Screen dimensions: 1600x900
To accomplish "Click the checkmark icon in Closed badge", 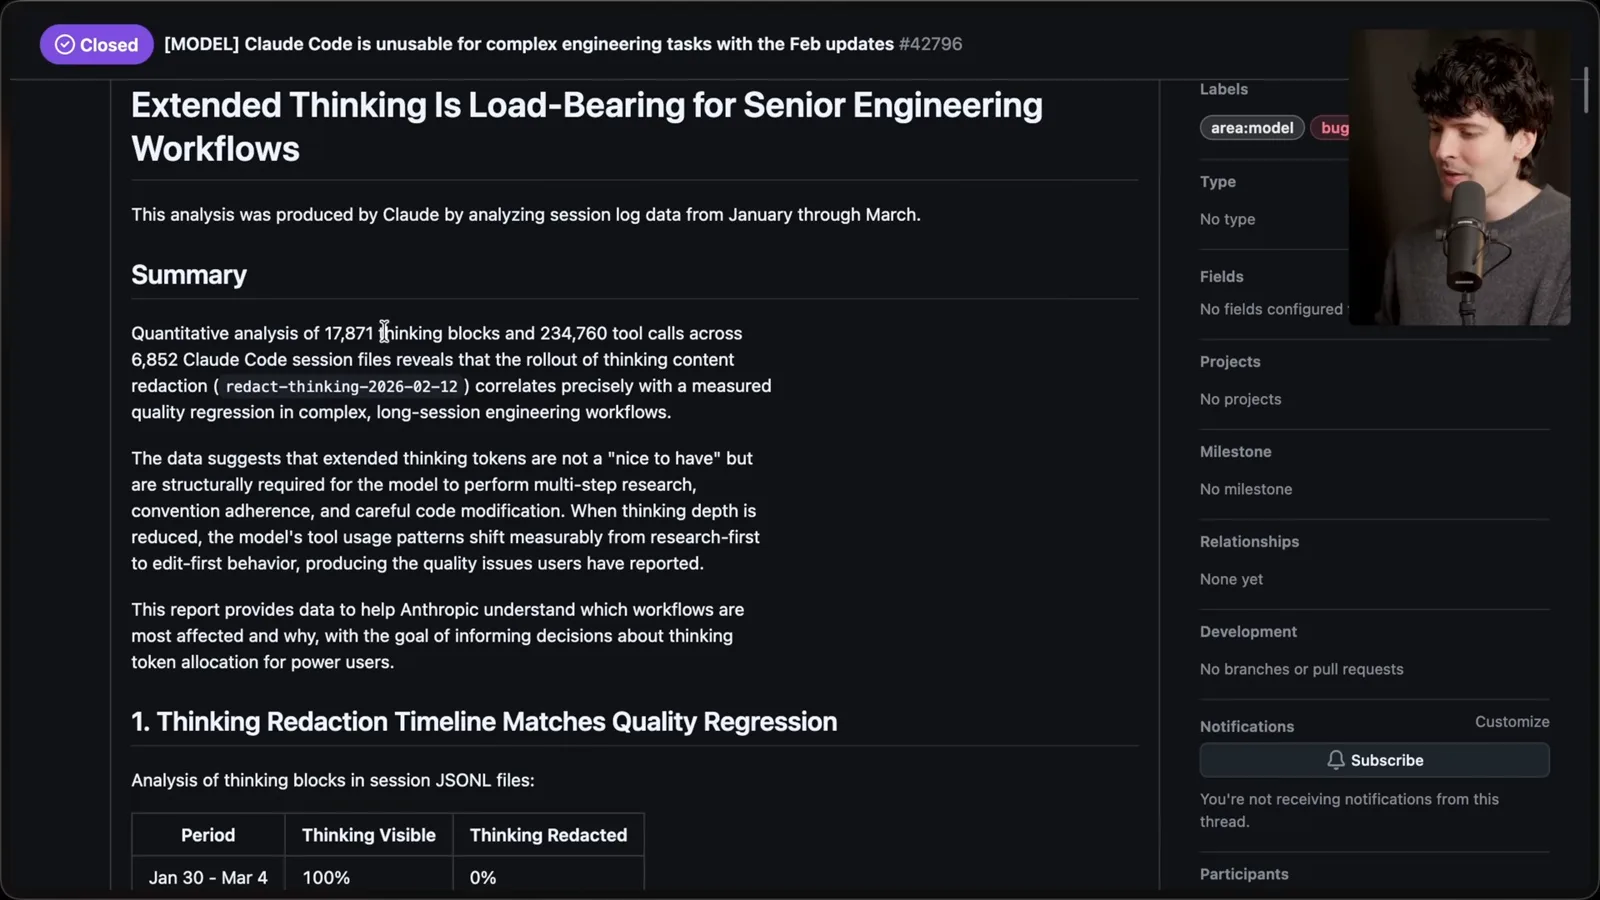I will pyautogui.click(x=65, y=45).
